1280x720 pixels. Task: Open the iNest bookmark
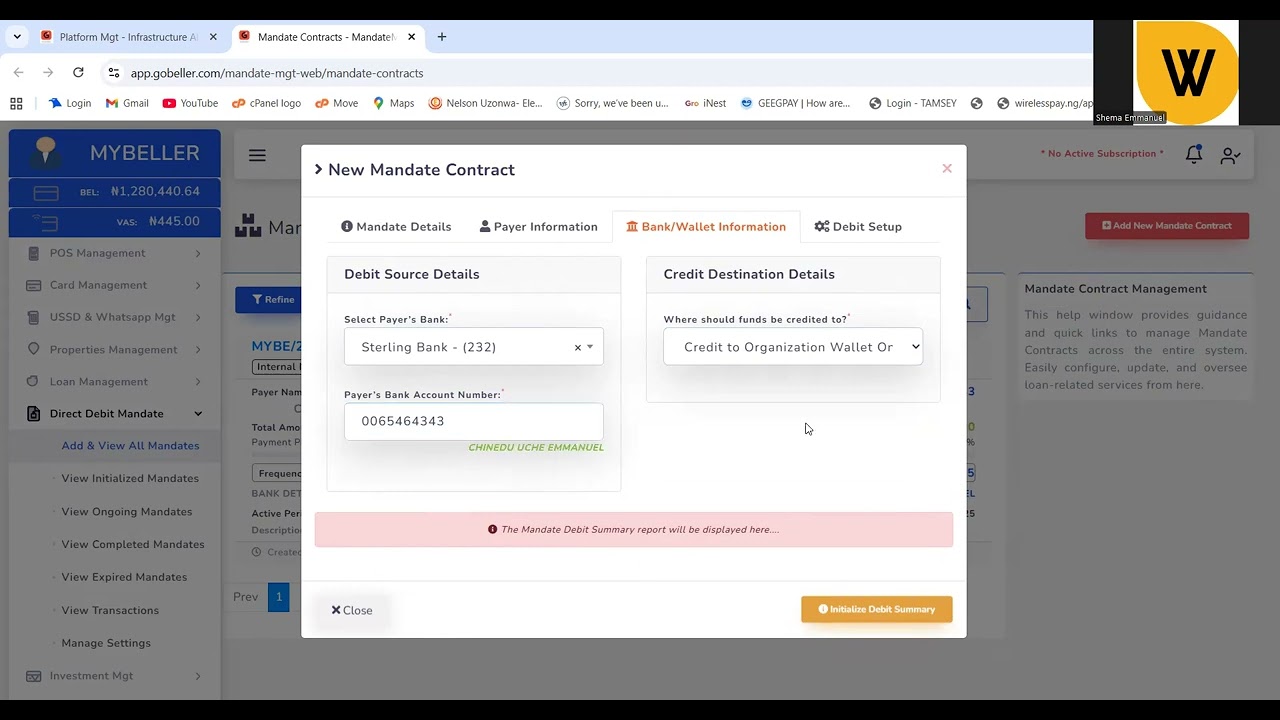pyautogui.click(x=705, y=103)
